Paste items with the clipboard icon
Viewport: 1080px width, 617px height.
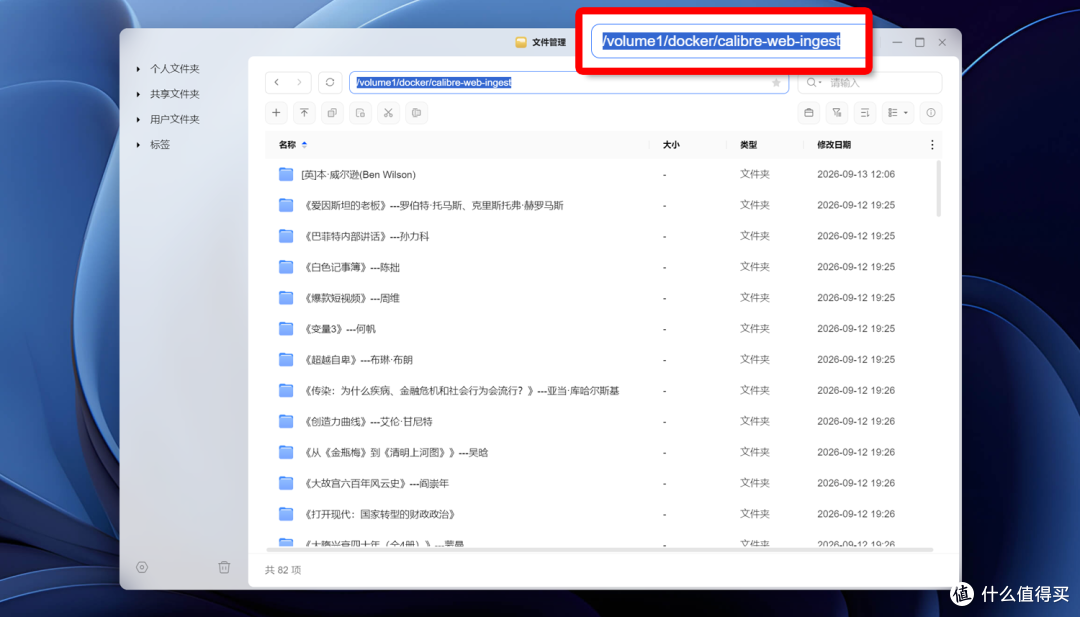tap(417, 113)
